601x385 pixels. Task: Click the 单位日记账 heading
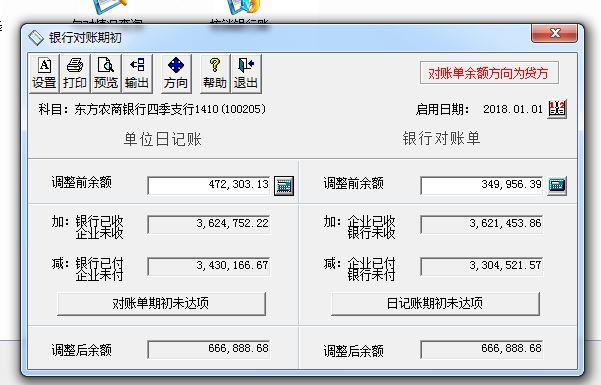[163, 139]
